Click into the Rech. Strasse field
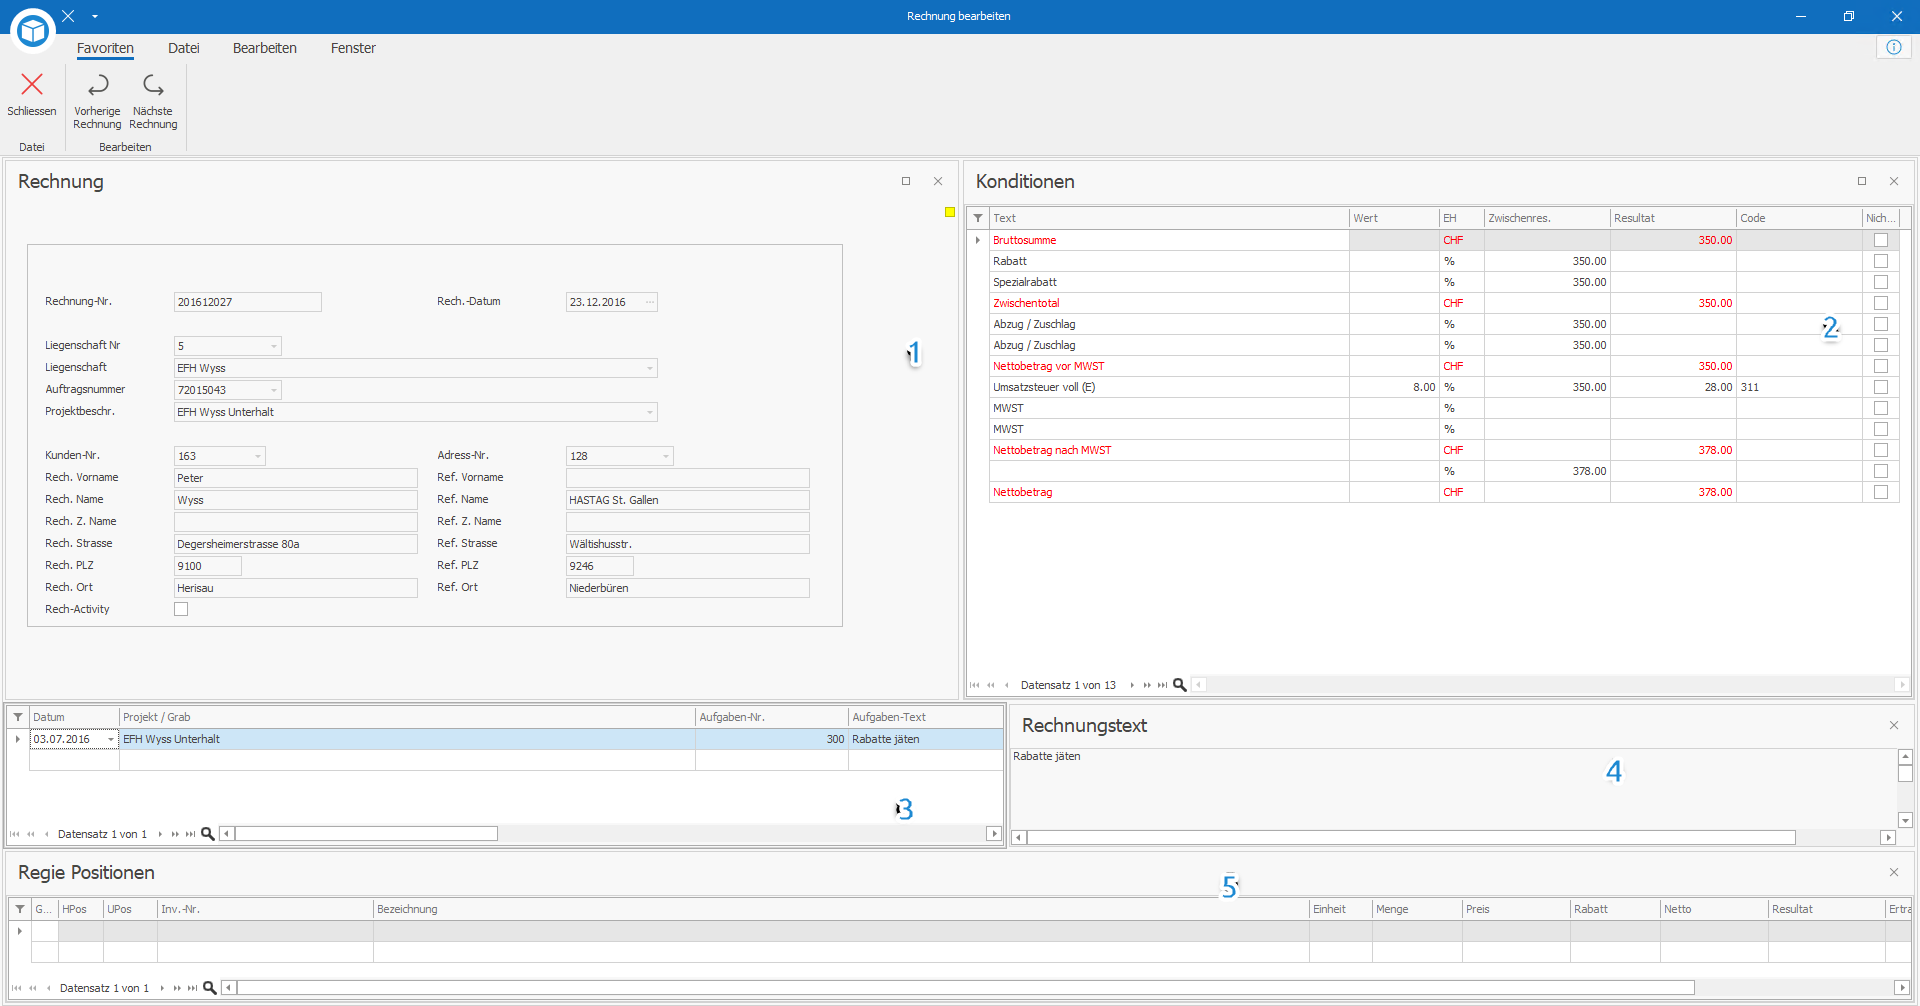The height and width of the screenshot is (1006, 1920). point(296,544)
